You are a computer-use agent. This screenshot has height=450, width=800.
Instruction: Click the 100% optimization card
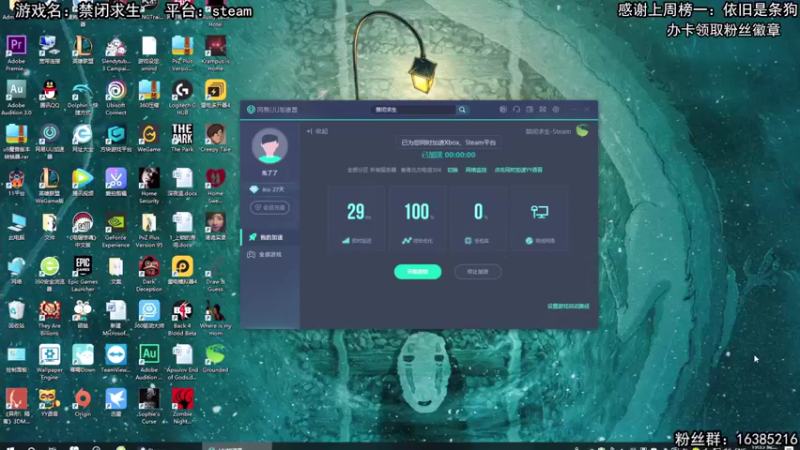tap(417, 218)
